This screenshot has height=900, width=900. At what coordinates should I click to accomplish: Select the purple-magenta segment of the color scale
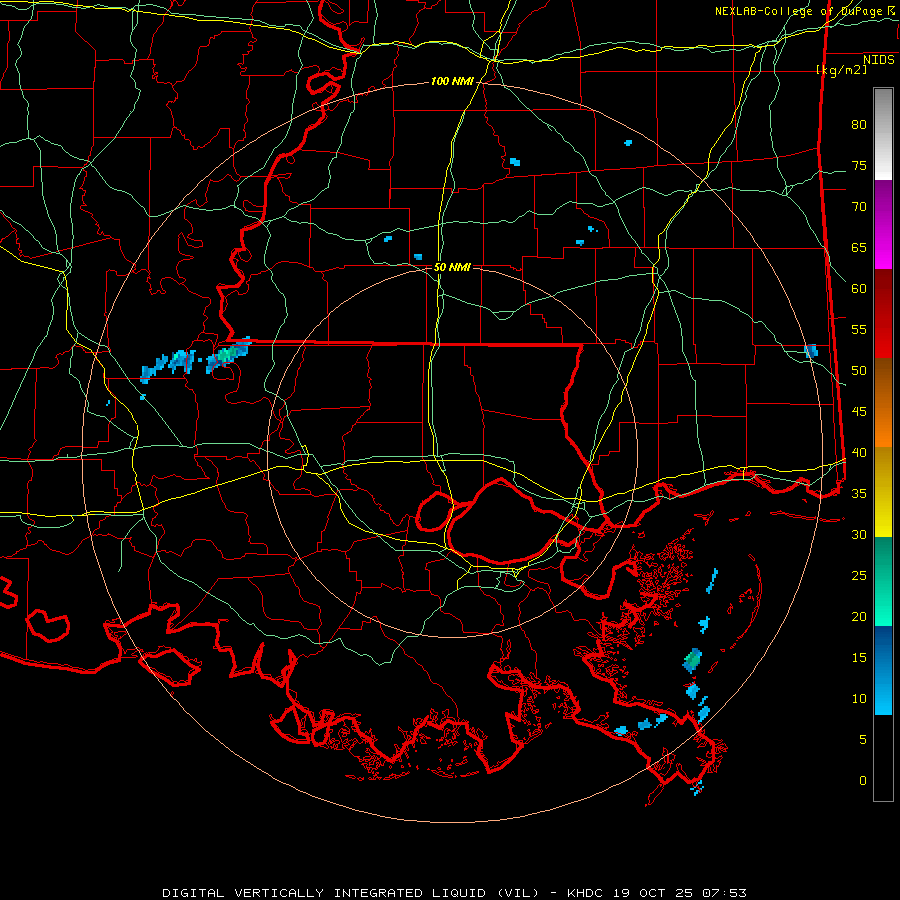[883, 225]
